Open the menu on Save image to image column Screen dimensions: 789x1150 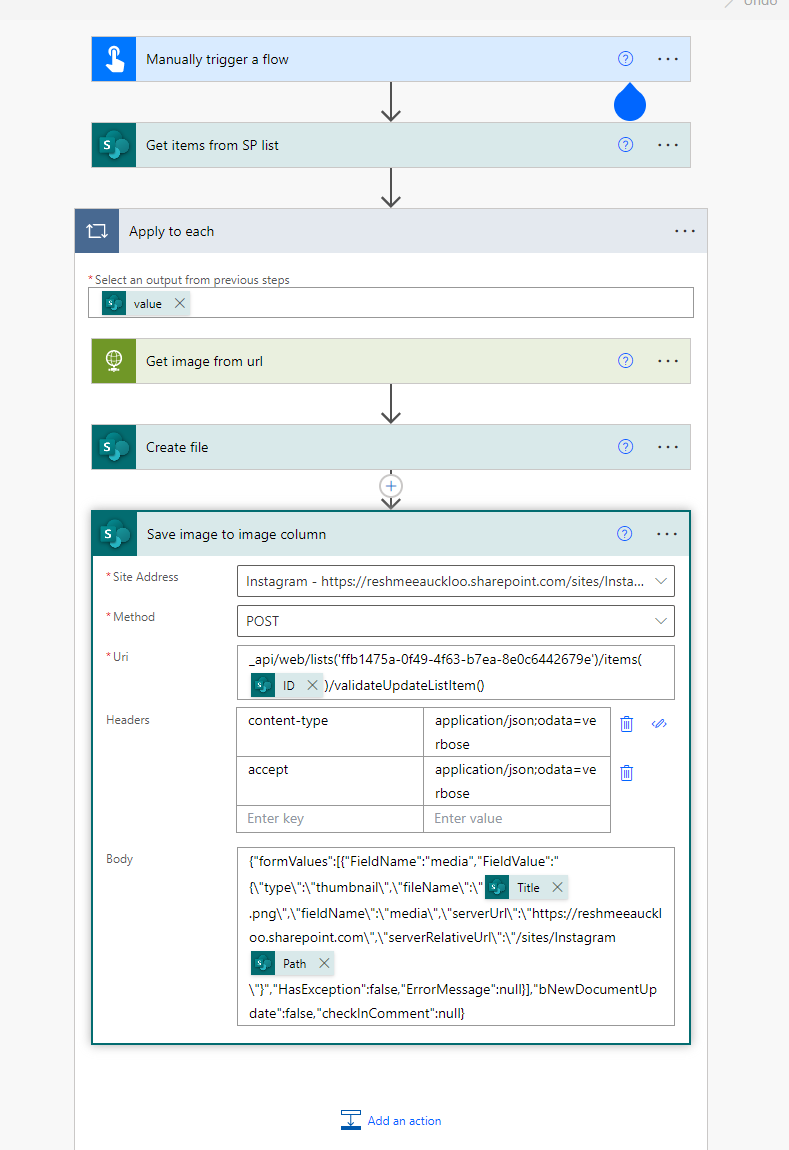(667, 533)
